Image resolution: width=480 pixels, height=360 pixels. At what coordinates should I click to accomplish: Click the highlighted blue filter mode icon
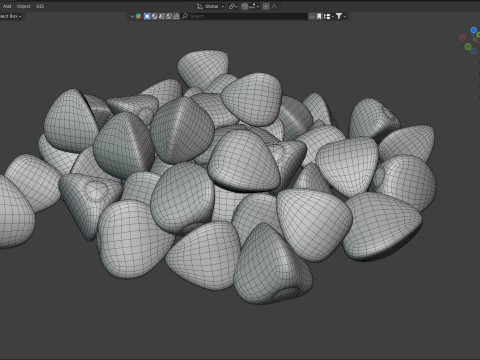click(147, 16)
